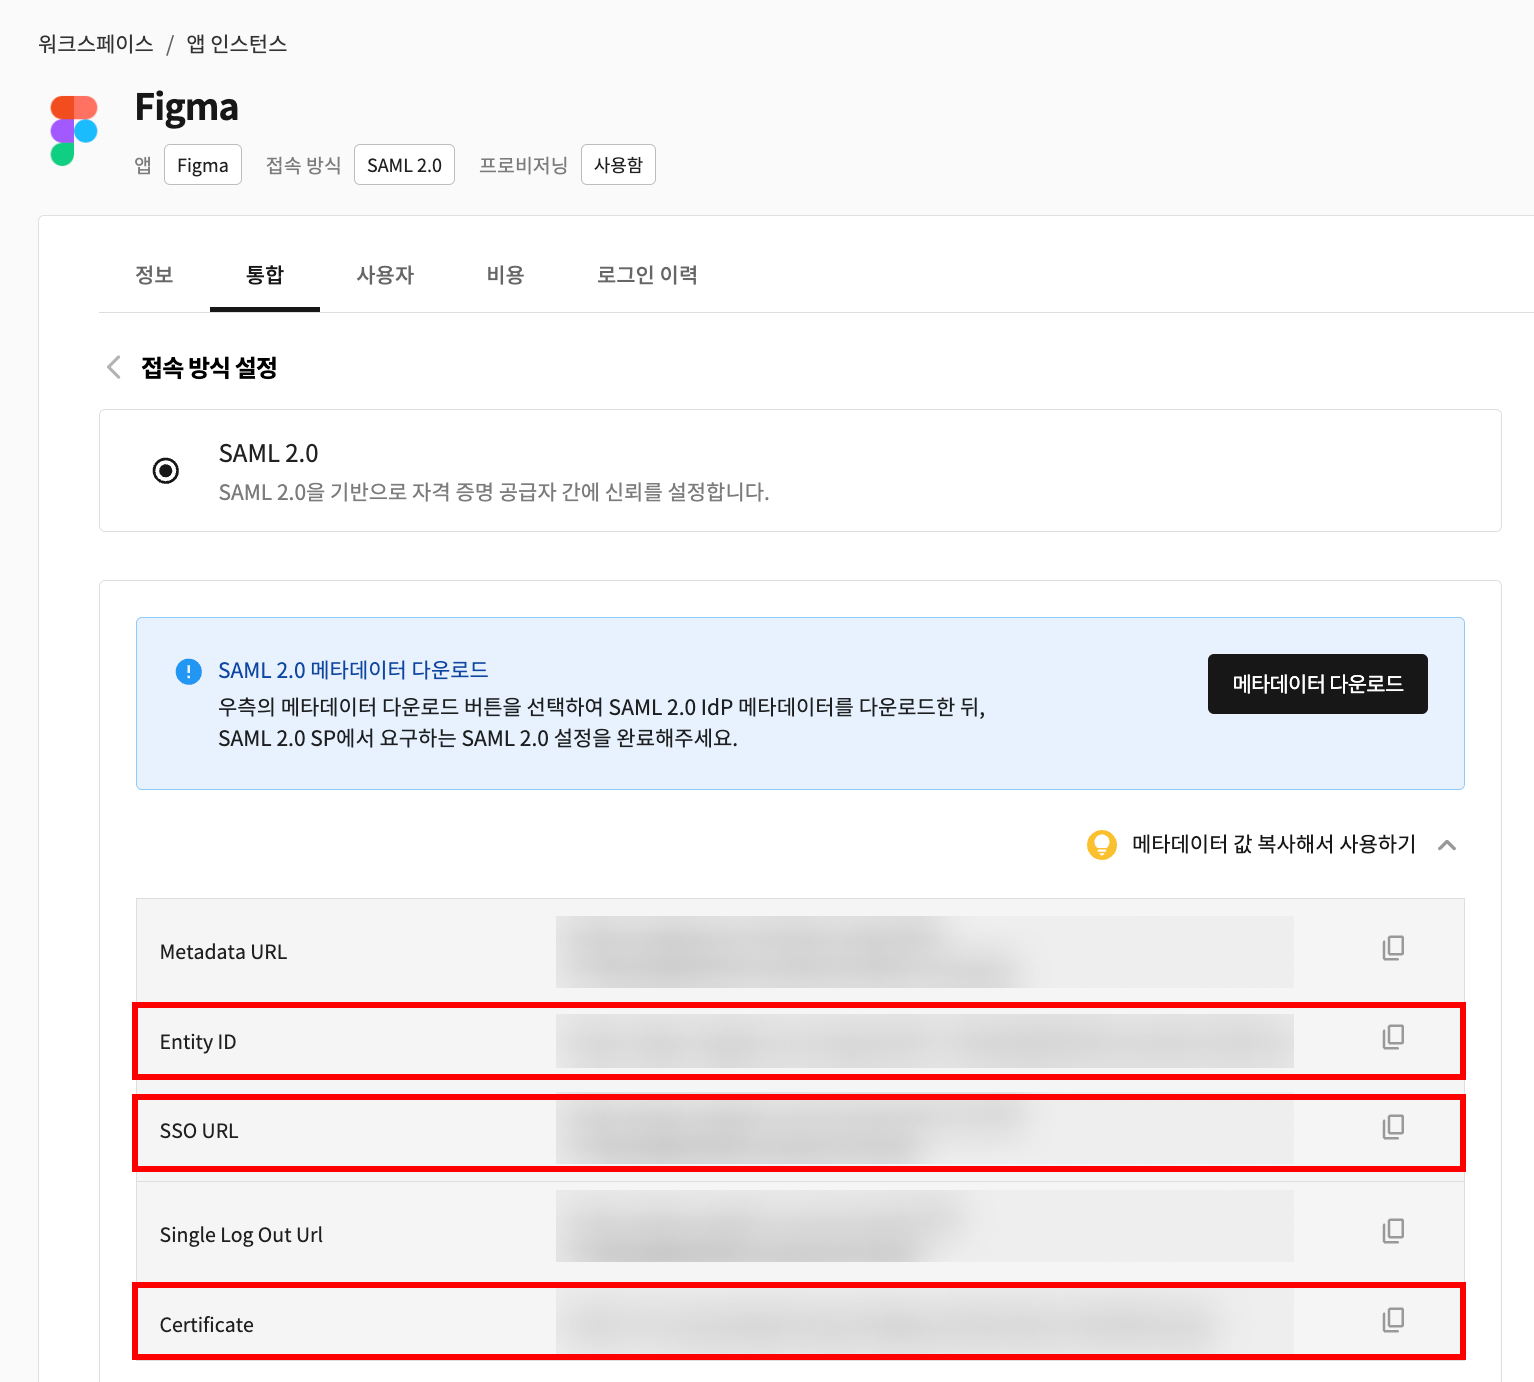This screenshot has height=1382, width=1534.
Task: Open the 로그인 이력 tab
Action: (647, 275)
